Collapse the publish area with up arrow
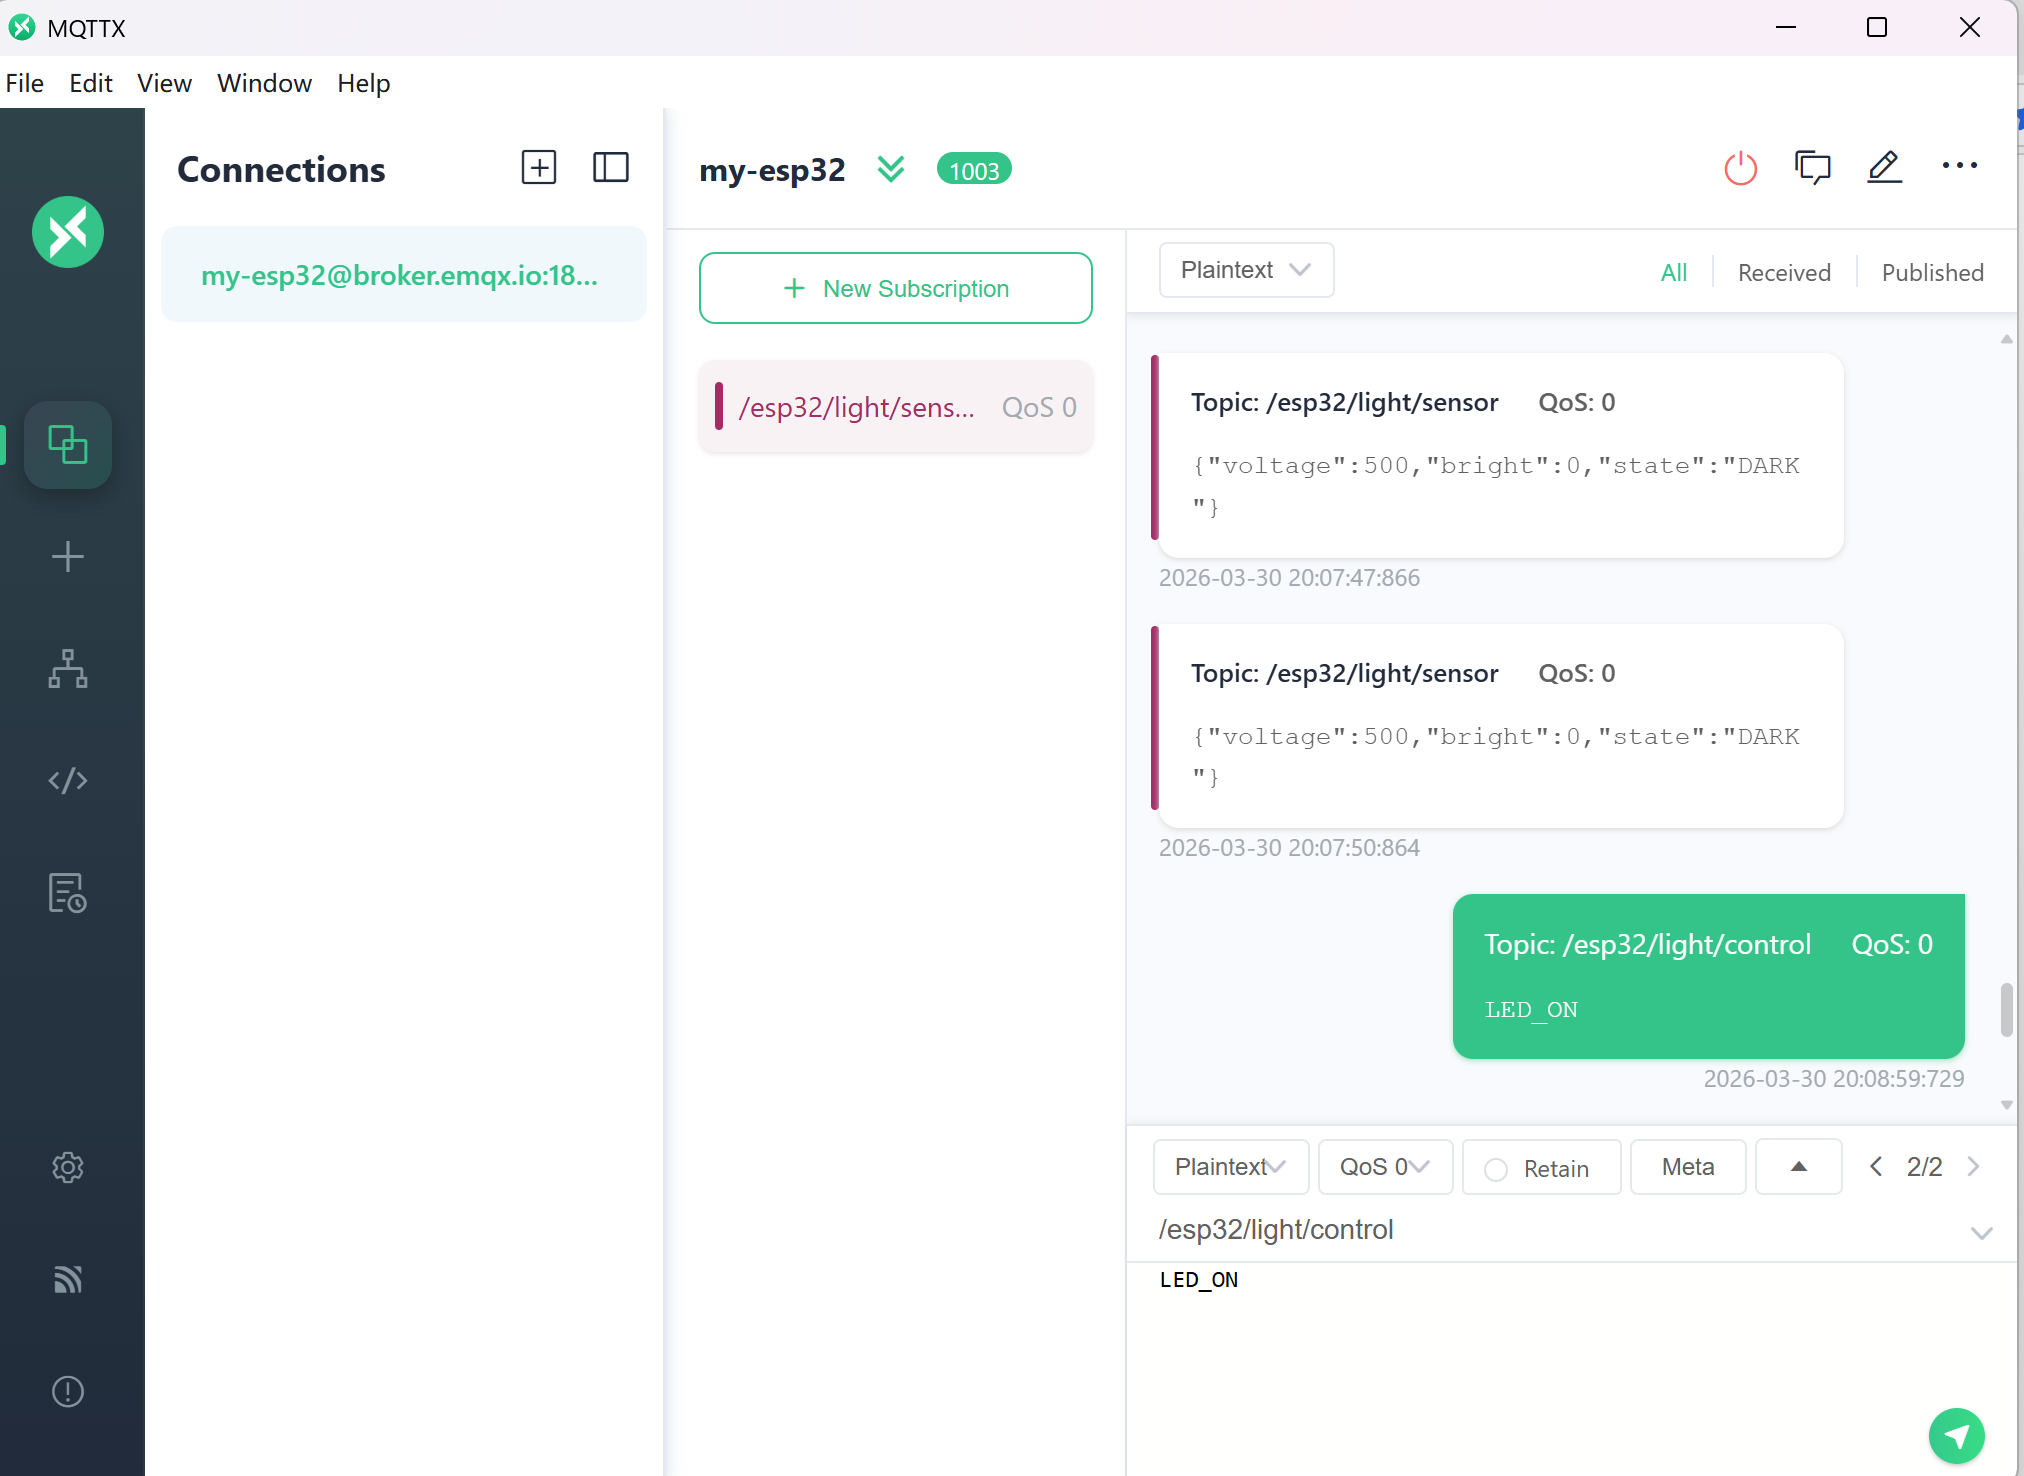Viewport: 2024px width, 1476px height. [x=1799, y=1167]
